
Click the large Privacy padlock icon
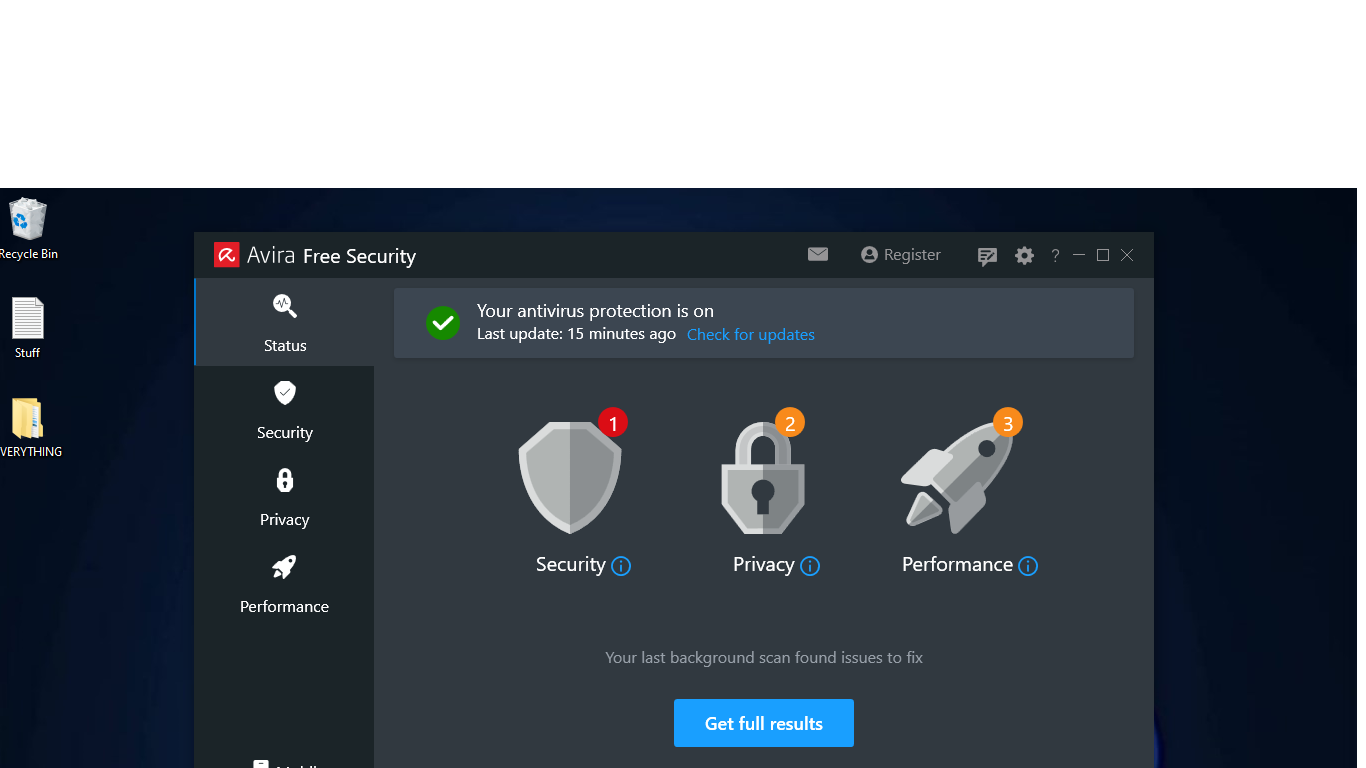(x=763, y=478)
